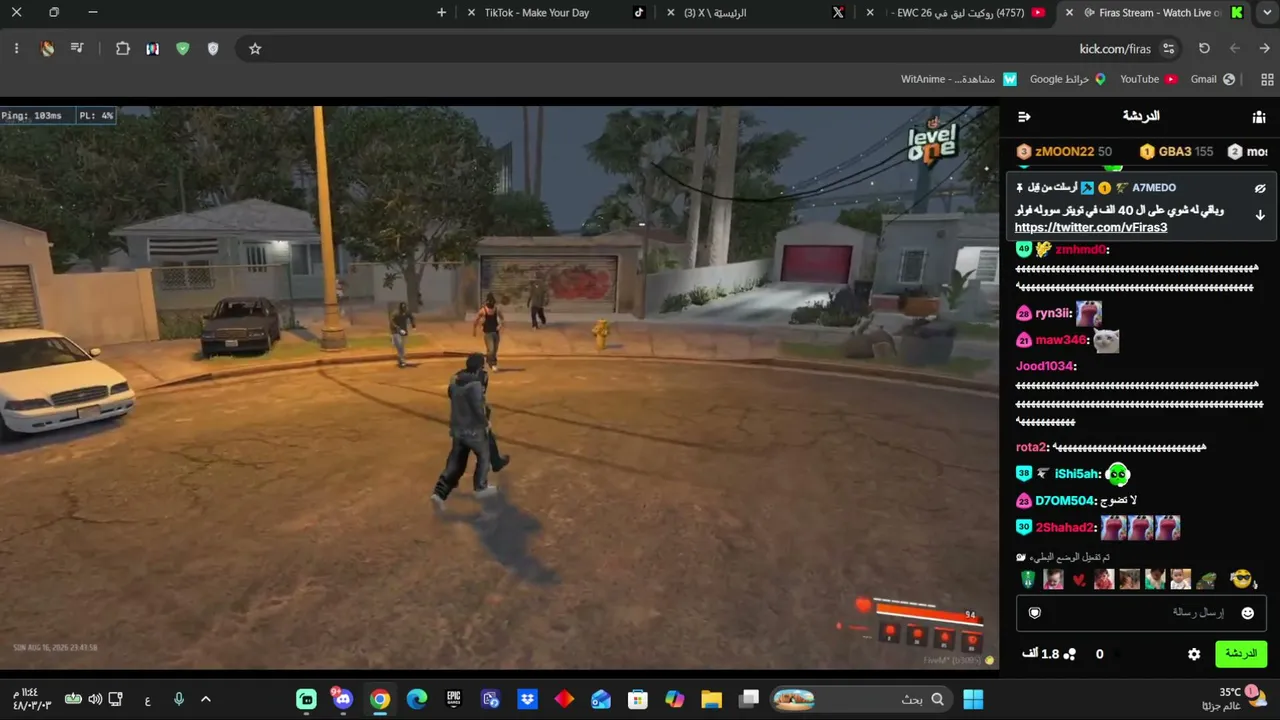Viewport: 1280px width, 720px height.
Task: Click the green chat send button
Action: (1241, 654)
